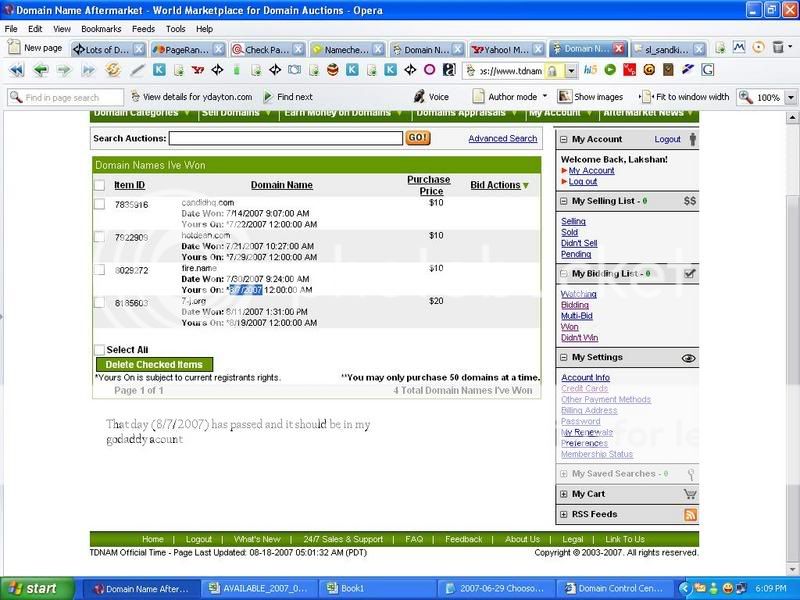Click the green play button bookmark icon

pyautogui.click(x=610, y=70)
